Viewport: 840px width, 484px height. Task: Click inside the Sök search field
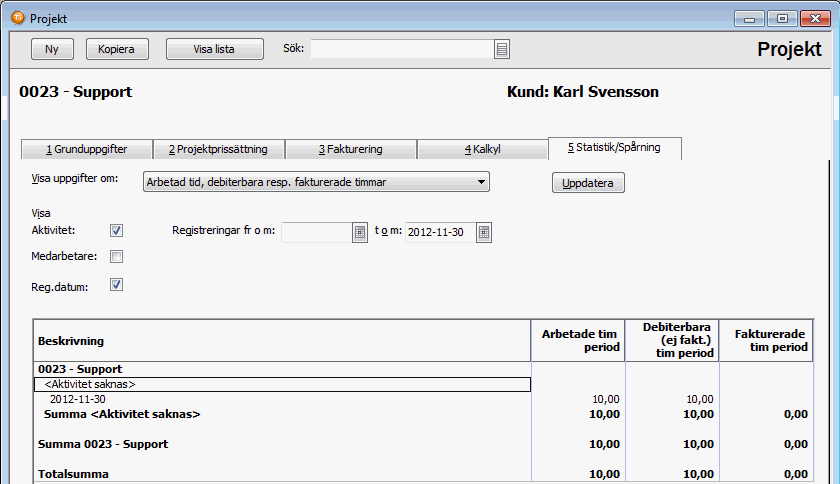click(402, 49)
